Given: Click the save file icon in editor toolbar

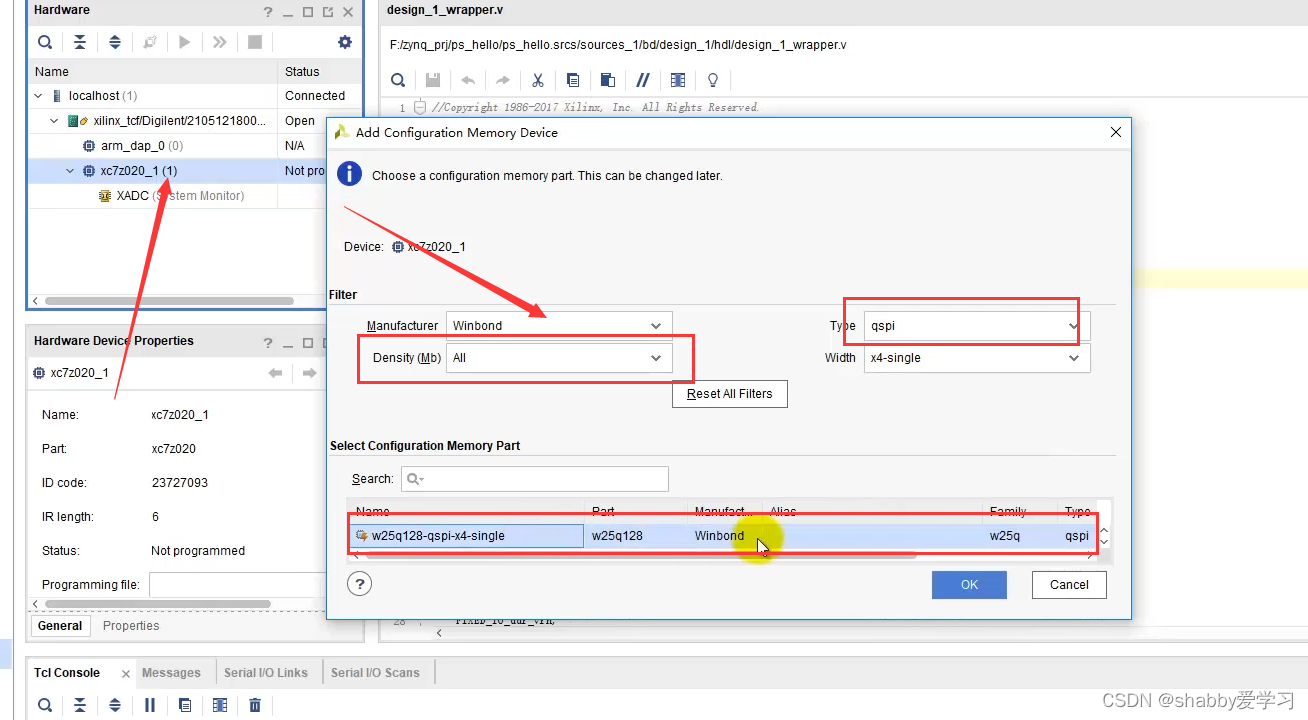Looking at the screenshot, I should click(x=433, y=80).
